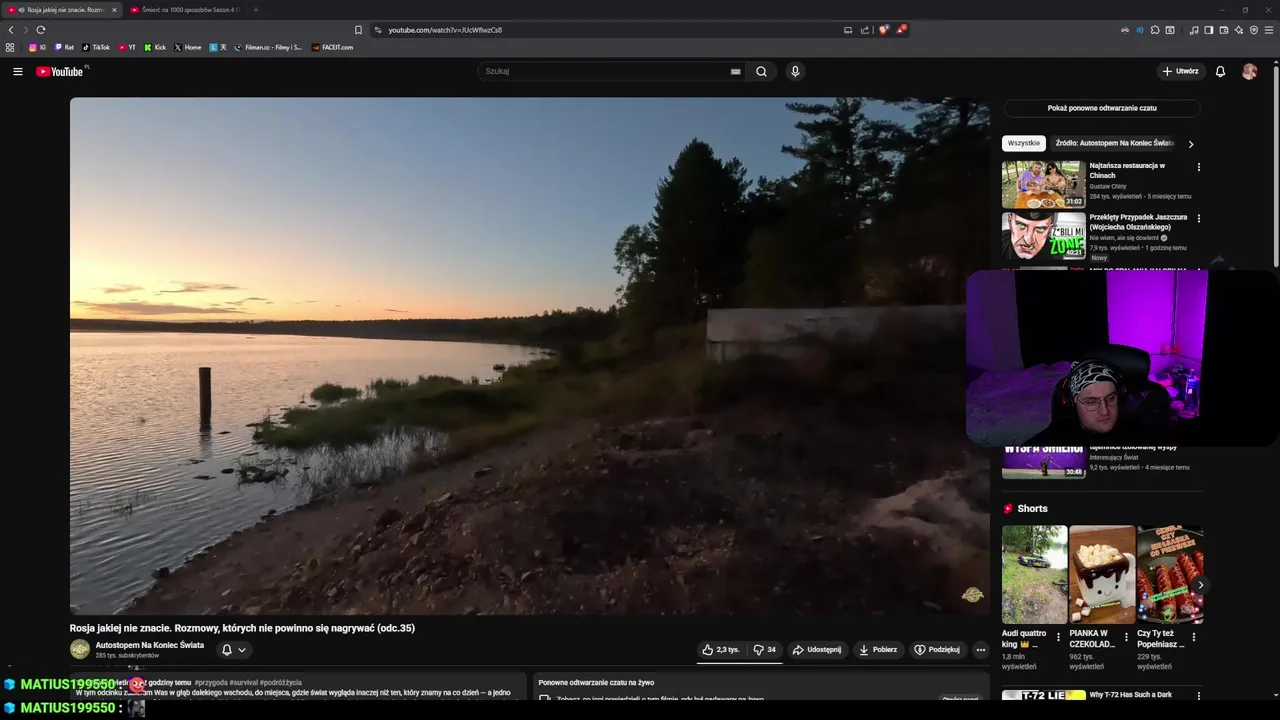Open the TikTok bookmark
Screen dimensions: 1280x720
coord(96,47)
